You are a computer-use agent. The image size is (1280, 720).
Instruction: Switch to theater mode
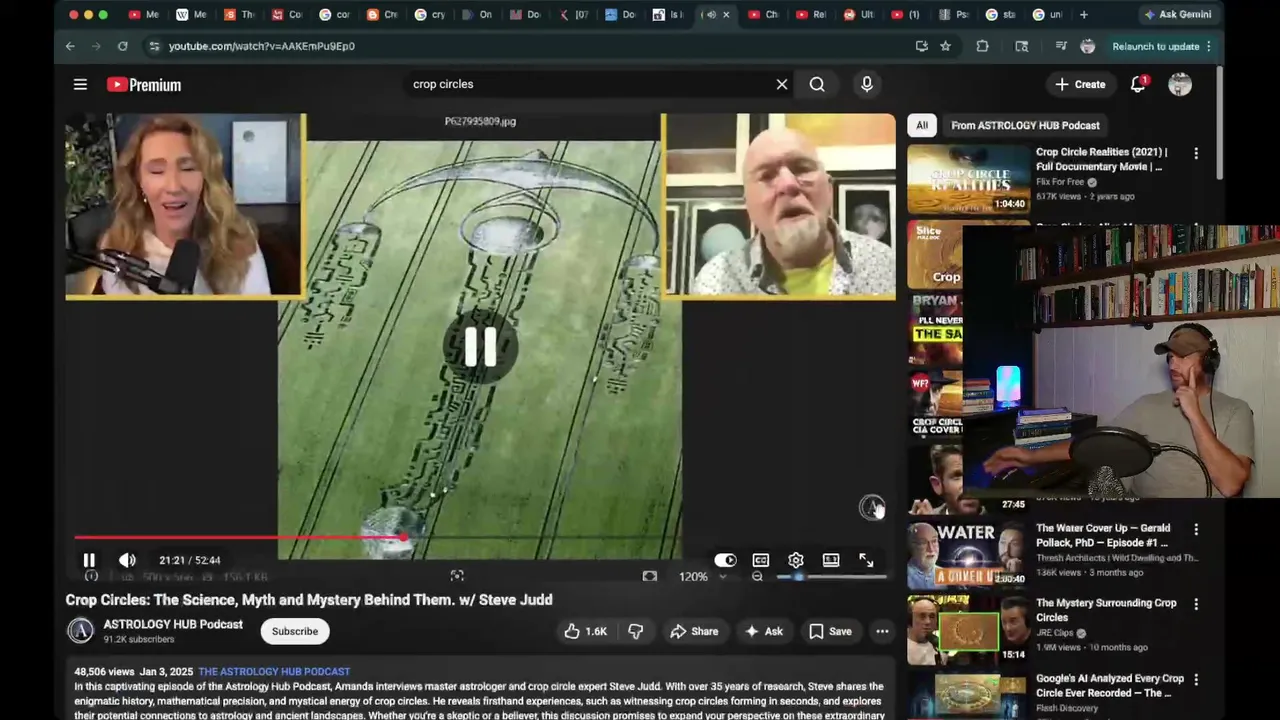pyautogui.click(x=831, y=561)
